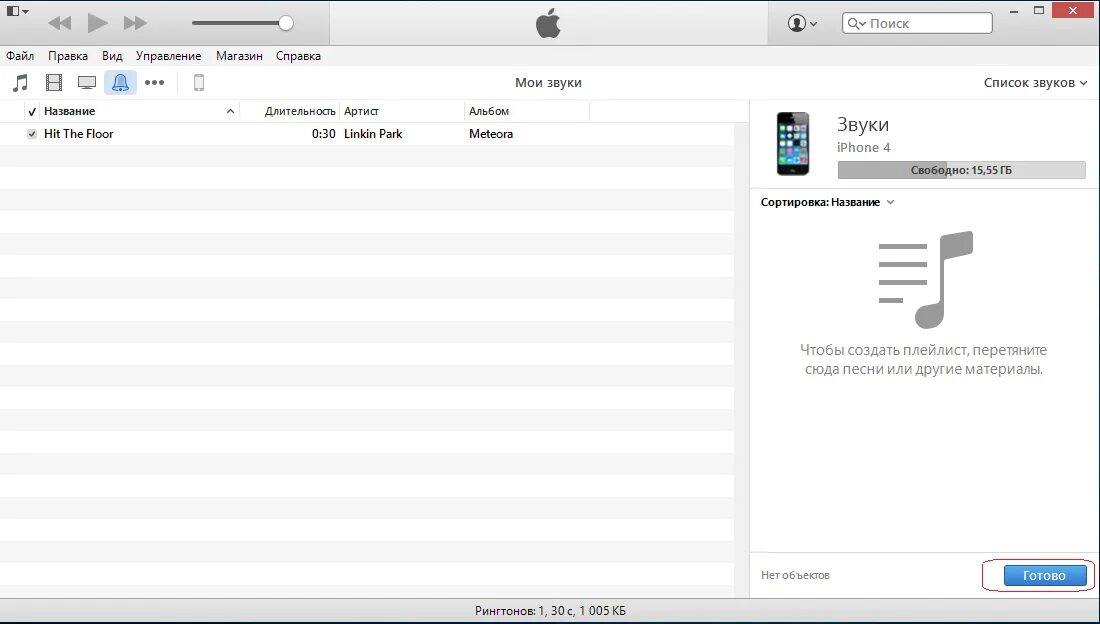Click the sort direction arrow in Название column
Viewport: 1100px width, 624px height.
point(230,112)
